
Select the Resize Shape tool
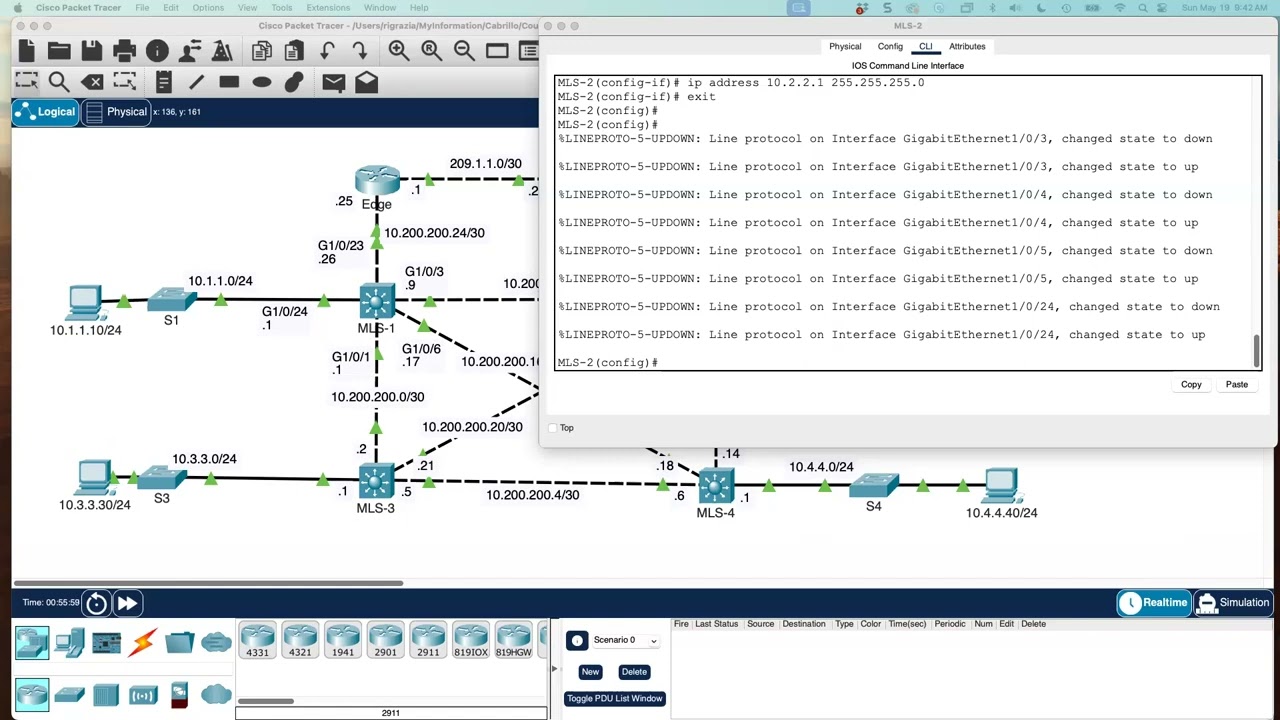(x=124, y=82)
